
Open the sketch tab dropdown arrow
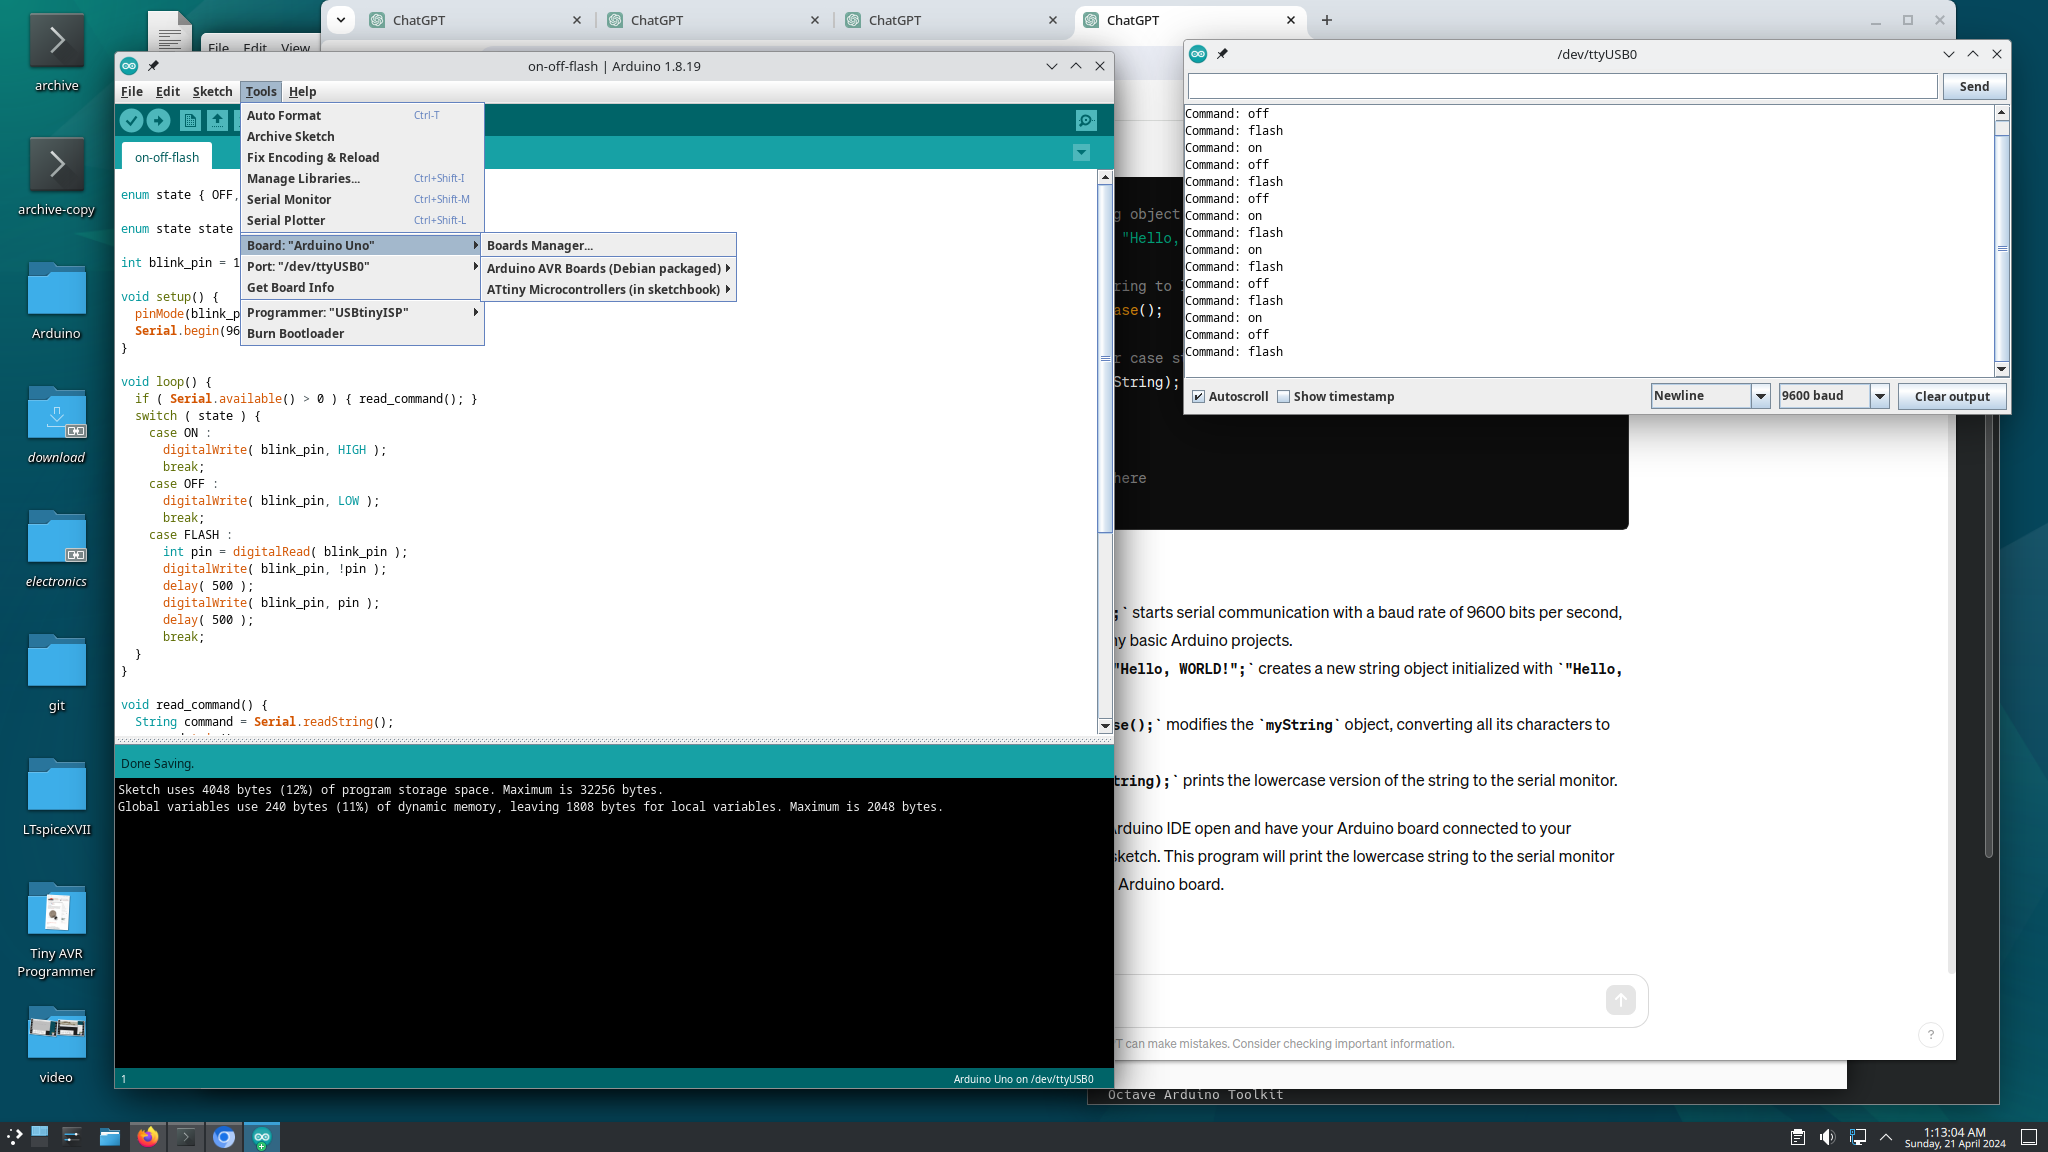[x=1081, y=153]
